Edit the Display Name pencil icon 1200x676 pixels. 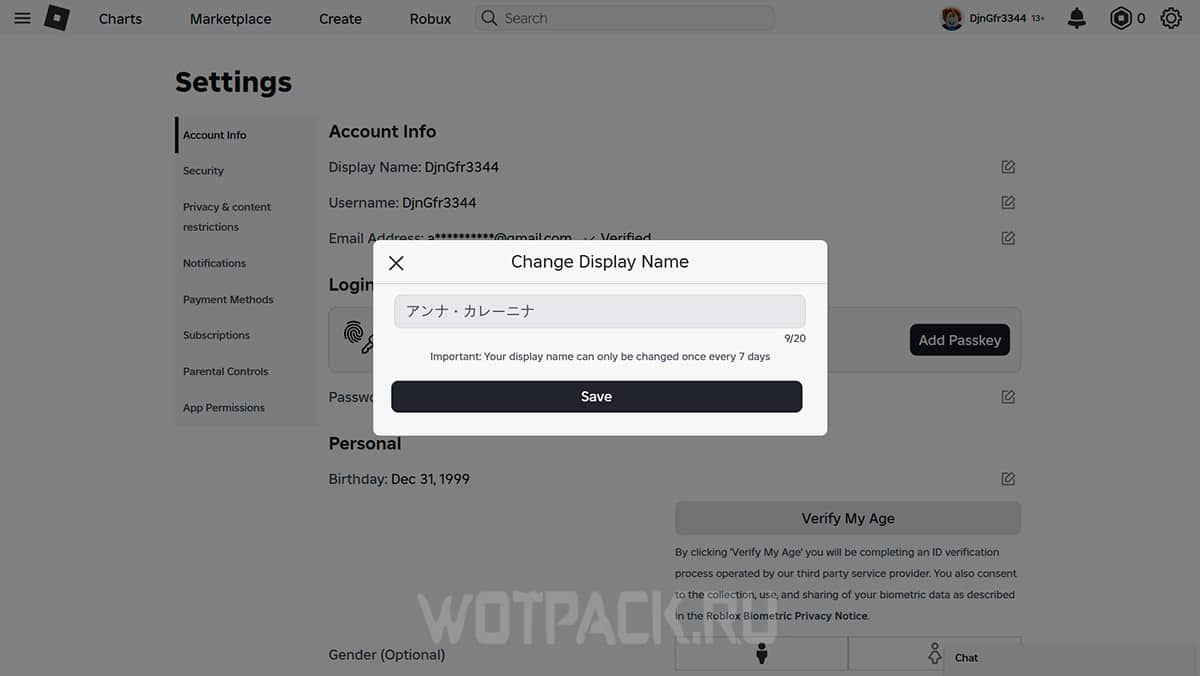click(x=1008, y=167)
